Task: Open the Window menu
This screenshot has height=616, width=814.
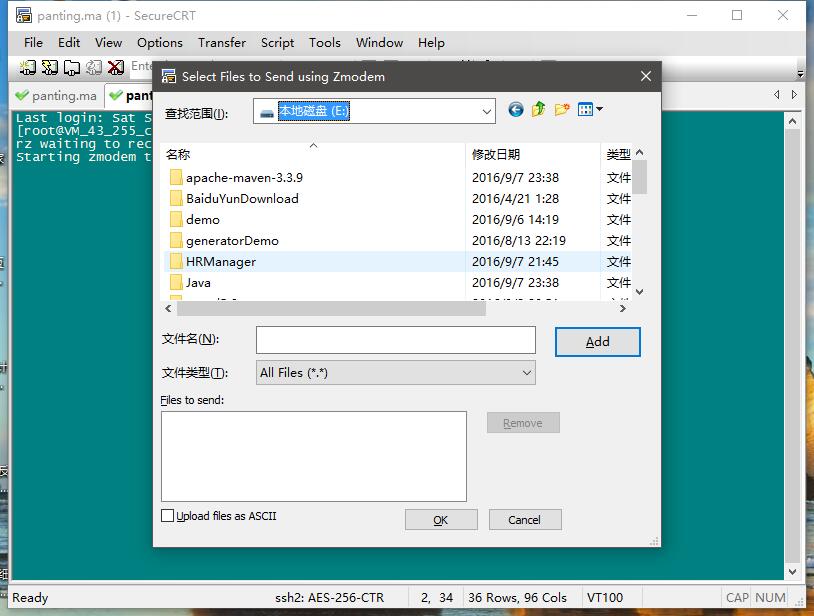Action: pyautogui.click(x=379, y=43)
